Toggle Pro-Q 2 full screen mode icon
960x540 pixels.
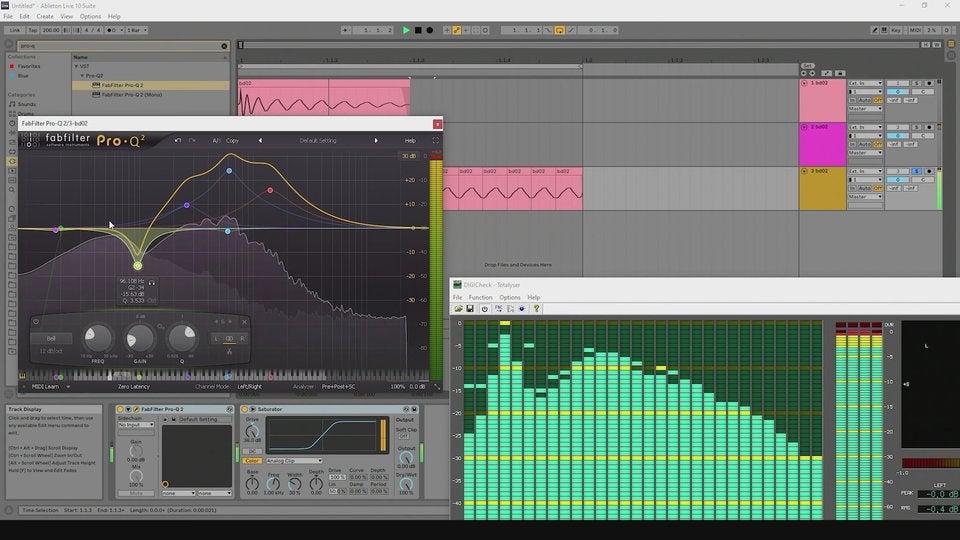coord(436,140)
